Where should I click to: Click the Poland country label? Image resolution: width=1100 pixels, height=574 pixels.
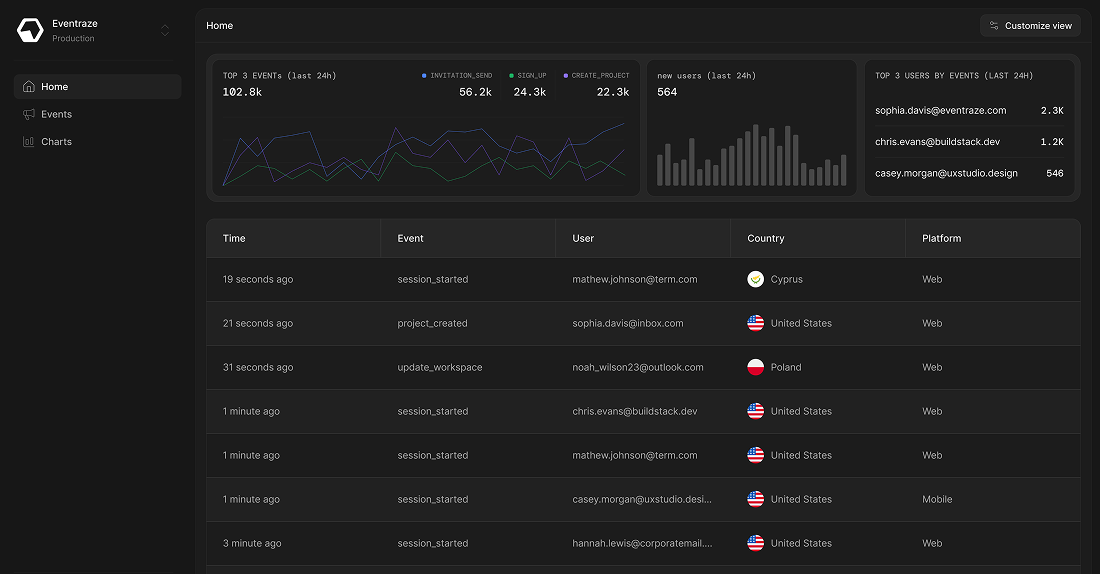coord(786,367)
